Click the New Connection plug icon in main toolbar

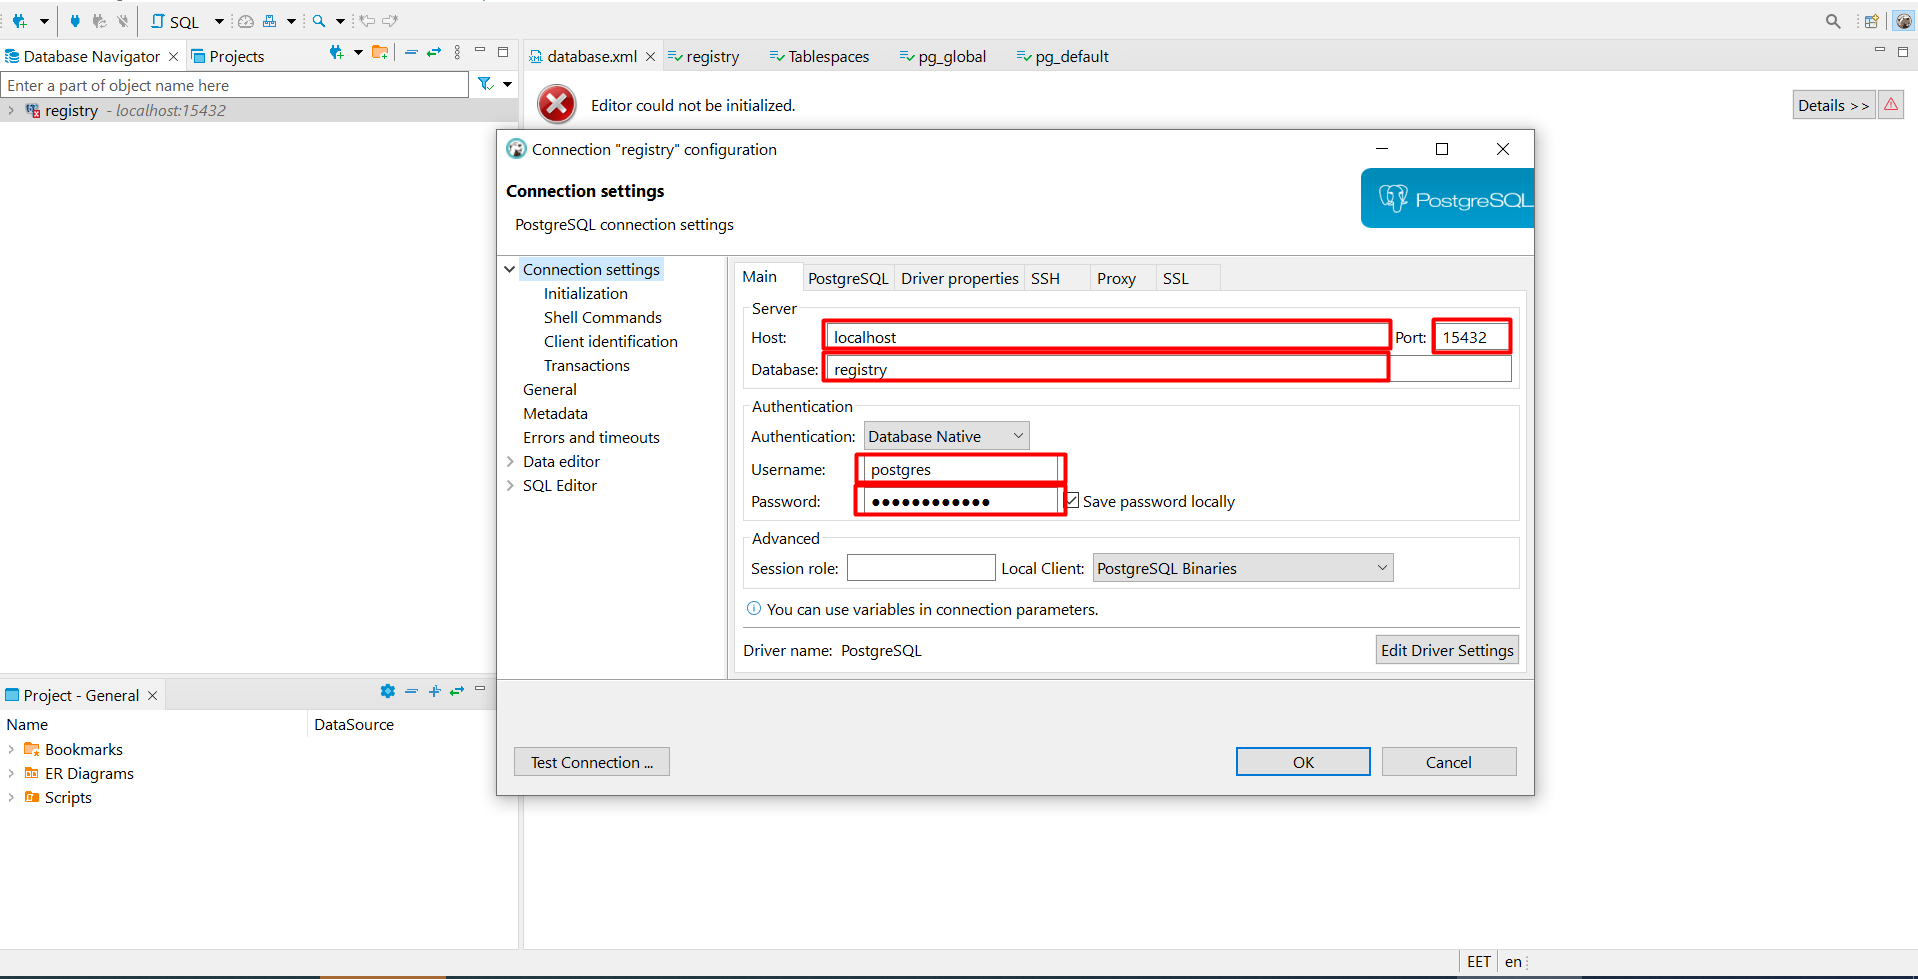point(19,21)
